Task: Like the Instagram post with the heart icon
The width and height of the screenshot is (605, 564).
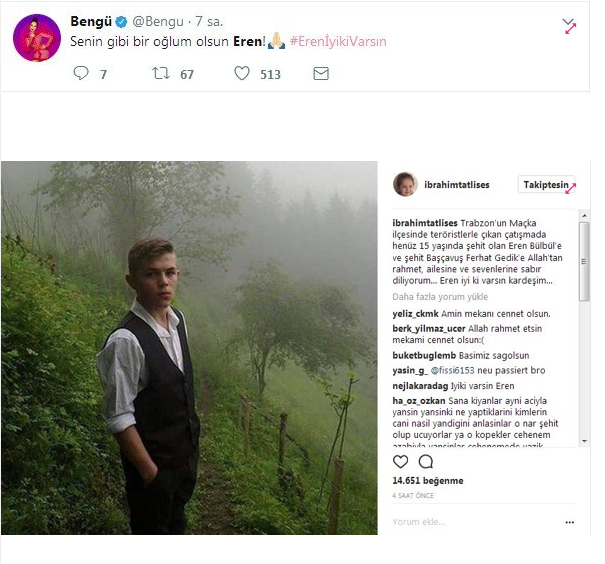Action: pyautogui.click(x=401, y=461)
